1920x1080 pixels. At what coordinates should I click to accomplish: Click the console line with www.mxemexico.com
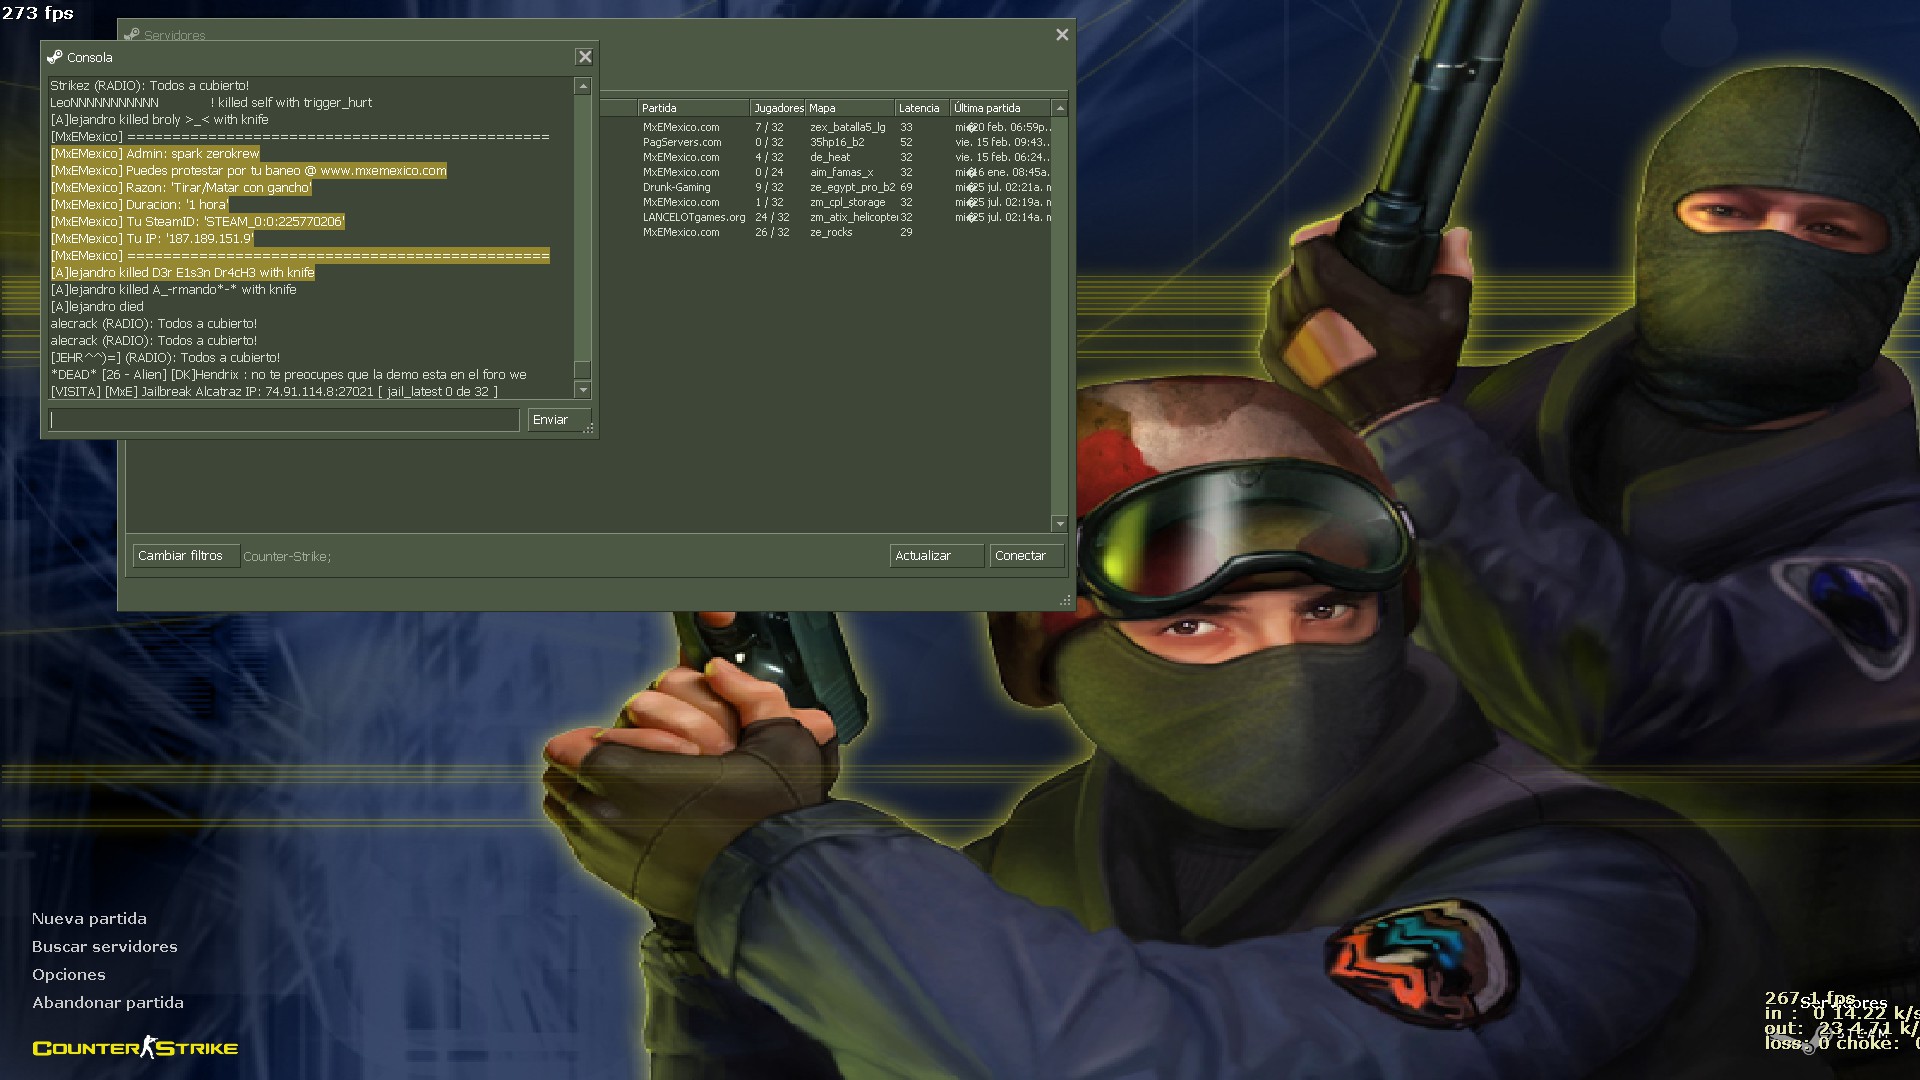[x=248, y=171]
